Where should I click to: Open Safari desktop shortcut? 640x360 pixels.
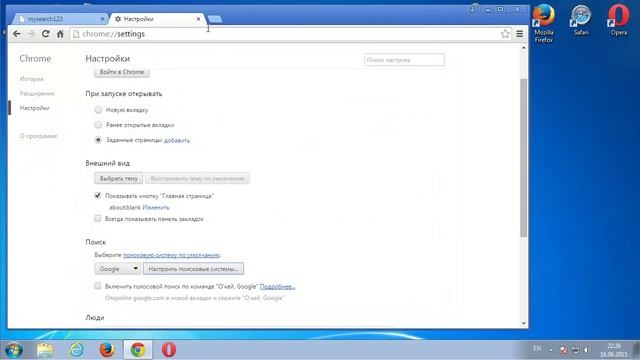(x=581, y=20)
